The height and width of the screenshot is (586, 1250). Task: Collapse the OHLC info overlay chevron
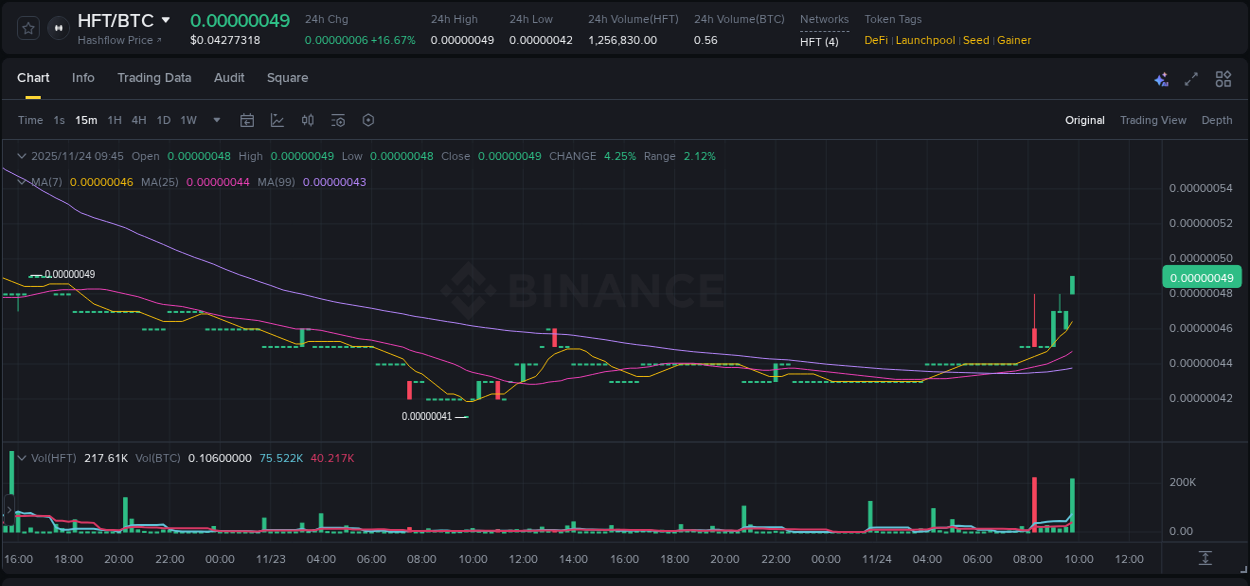point(20,156)
